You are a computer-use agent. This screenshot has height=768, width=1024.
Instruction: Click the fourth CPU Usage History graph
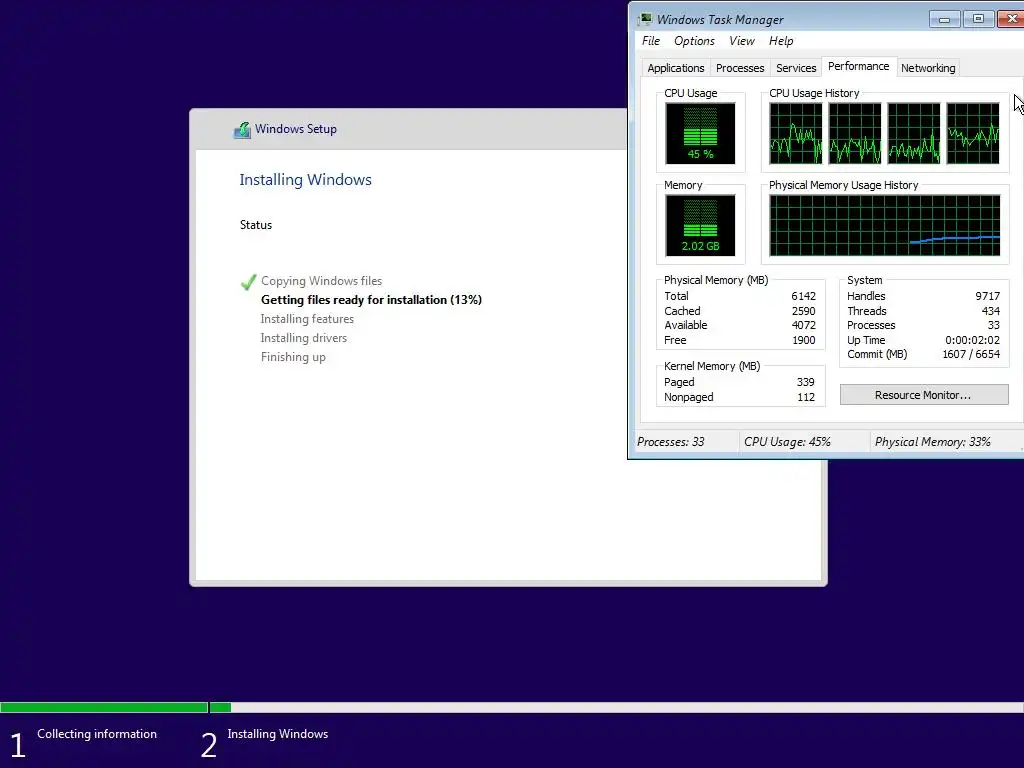pyautogui.click(x=973, y=133)
